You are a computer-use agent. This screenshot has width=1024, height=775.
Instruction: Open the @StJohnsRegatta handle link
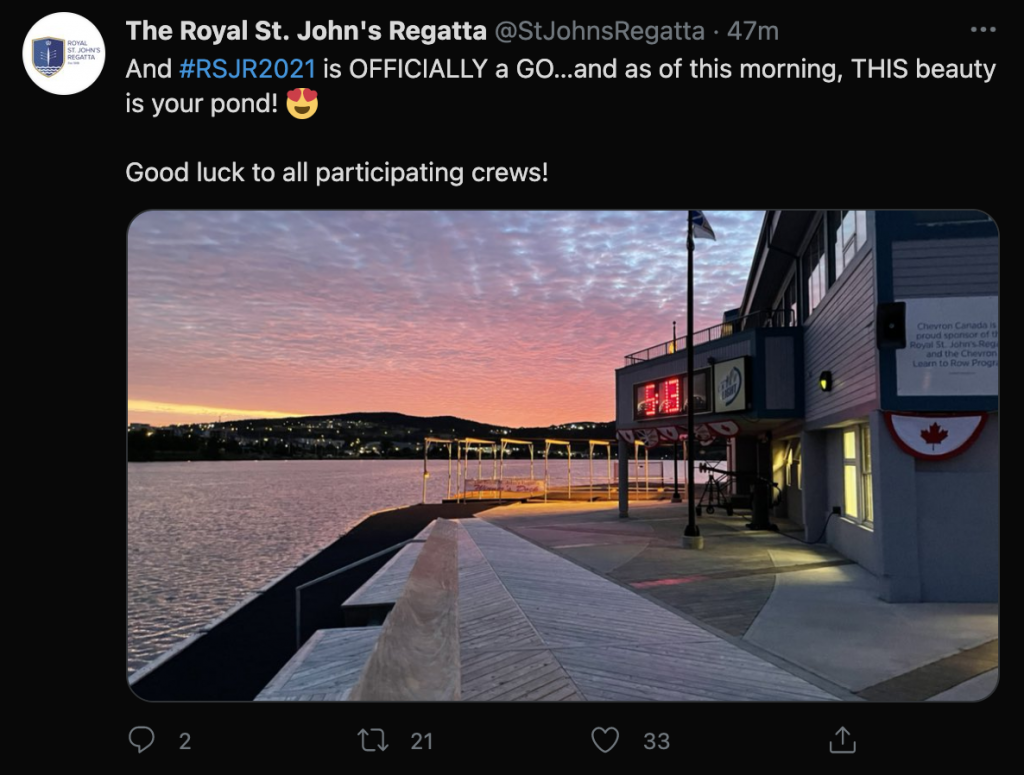(x=599, y=31)
